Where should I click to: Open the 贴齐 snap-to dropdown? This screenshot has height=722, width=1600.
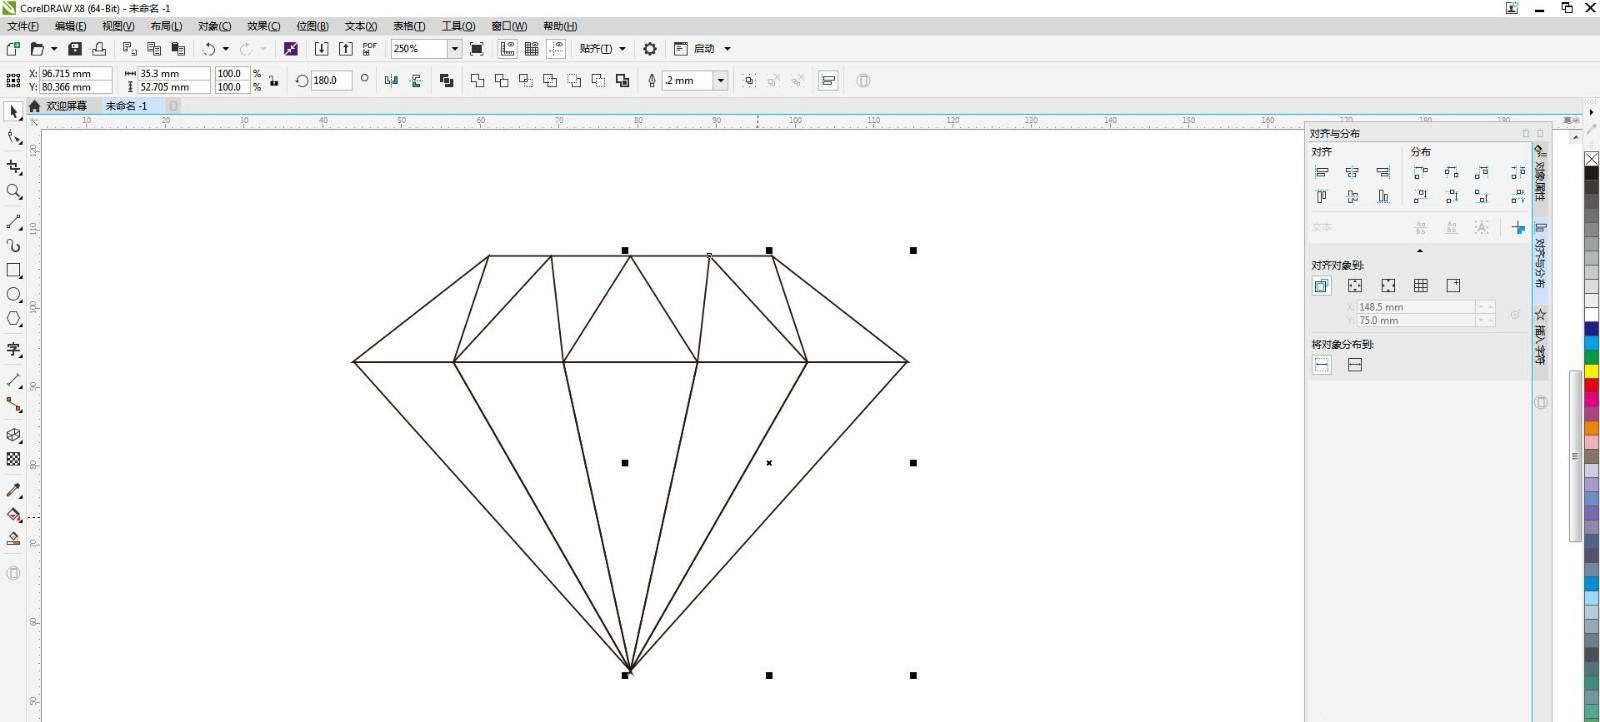(602, 48)
